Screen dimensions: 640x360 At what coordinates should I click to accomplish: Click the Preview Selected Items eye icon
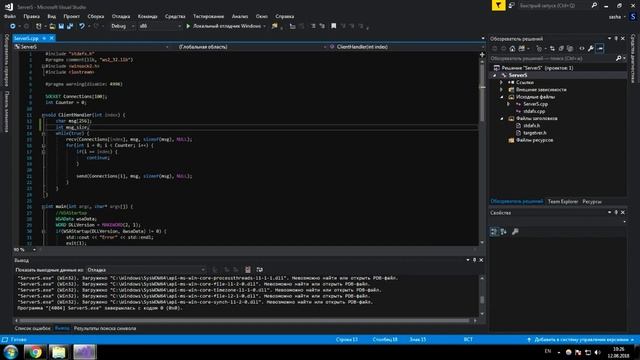pos(582,49)
